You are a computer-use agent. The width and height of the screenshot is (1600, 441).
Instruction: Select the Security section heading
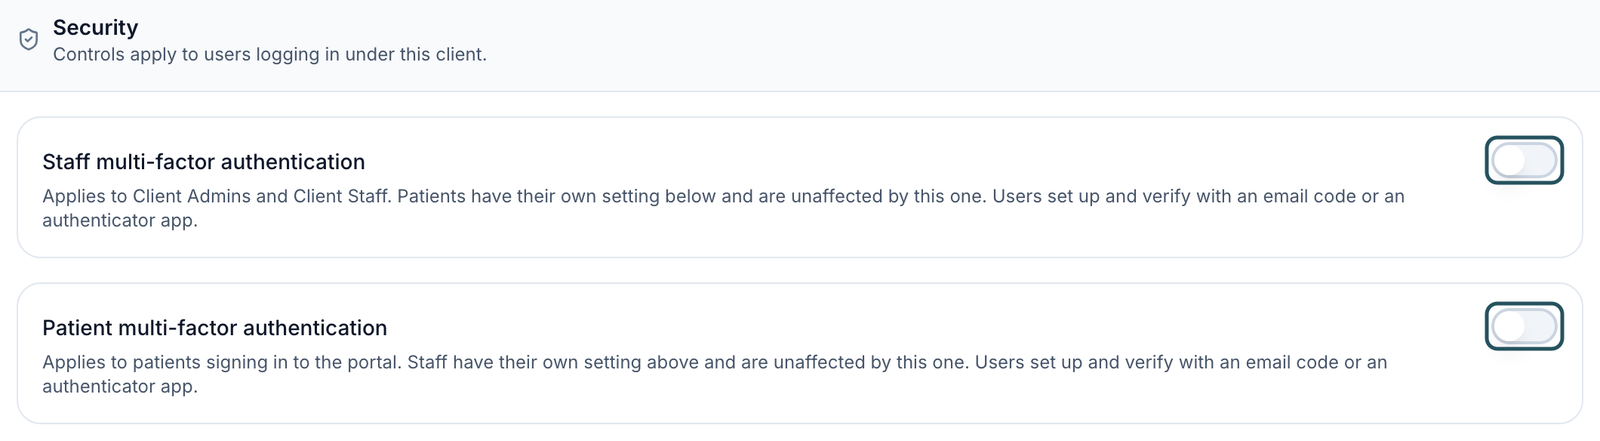[96, 28]
